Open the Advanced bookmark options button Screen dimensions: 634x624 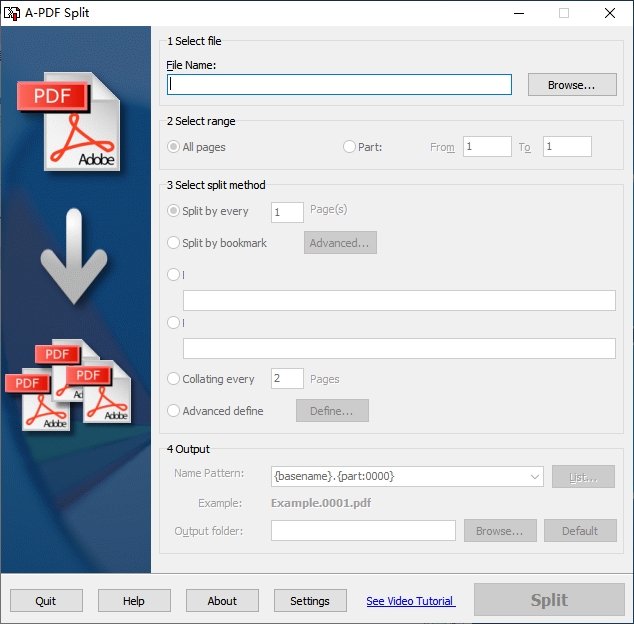340,243
